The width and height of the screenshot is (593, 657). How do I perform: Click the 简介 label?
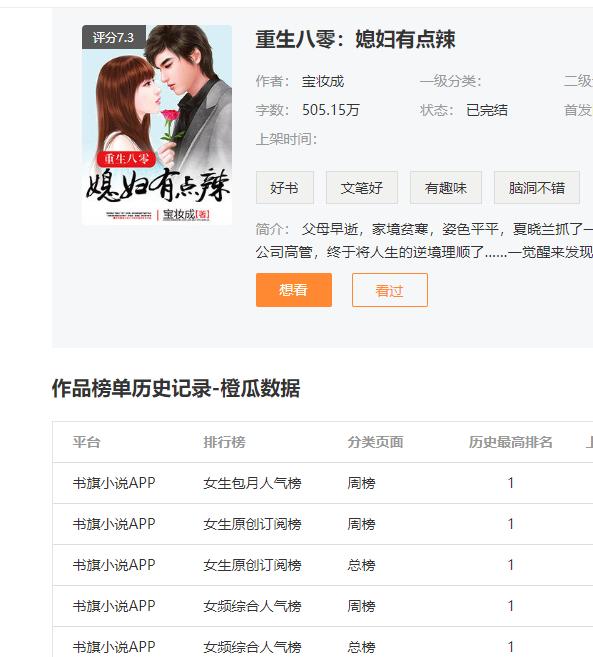(x=272, y=229)
